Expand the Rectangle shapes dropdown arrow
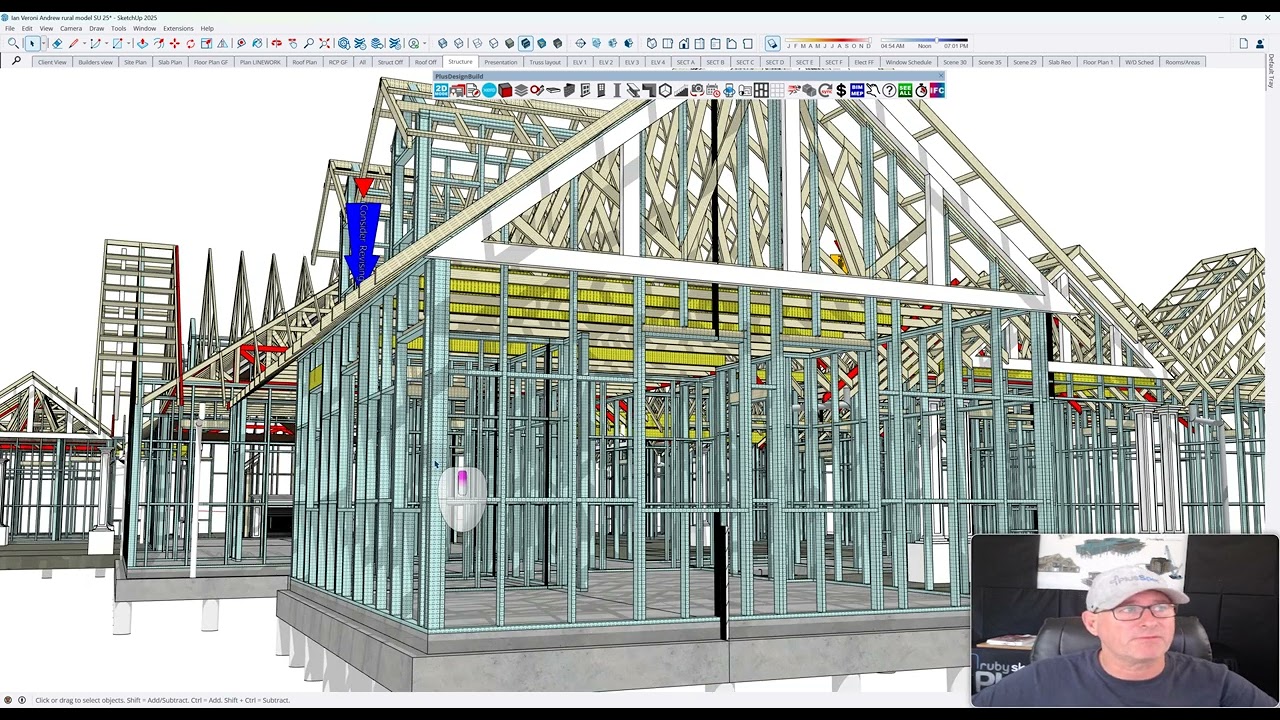Image resolution: width=1280 pixels, height=720 pixels. (x=129, y=43)
